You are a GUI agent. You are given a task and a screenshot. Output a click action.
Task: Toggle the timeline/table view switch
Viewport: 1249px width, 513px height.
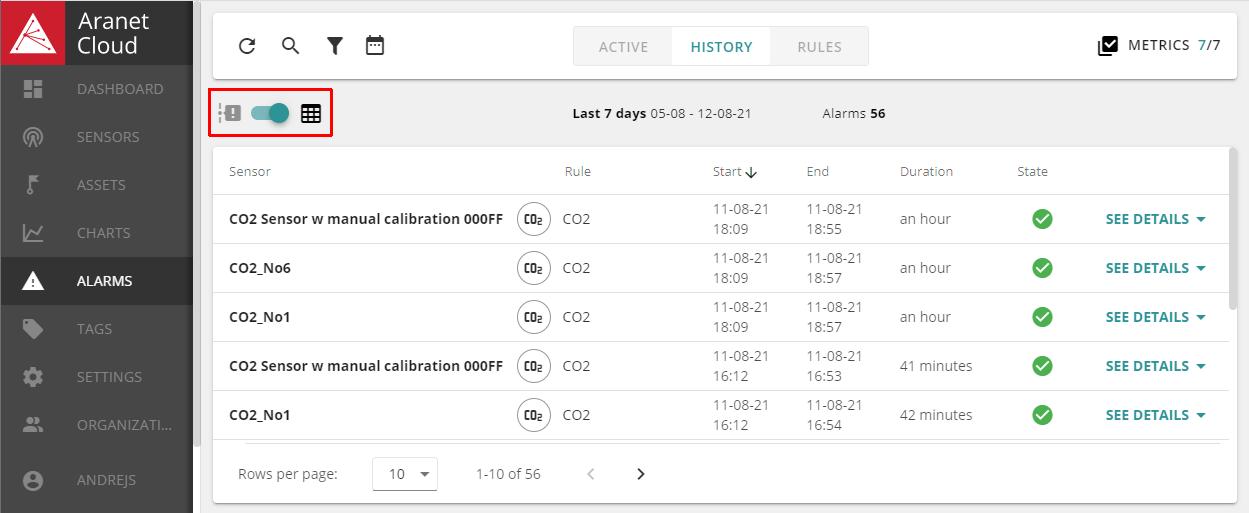tap(270, 114)
